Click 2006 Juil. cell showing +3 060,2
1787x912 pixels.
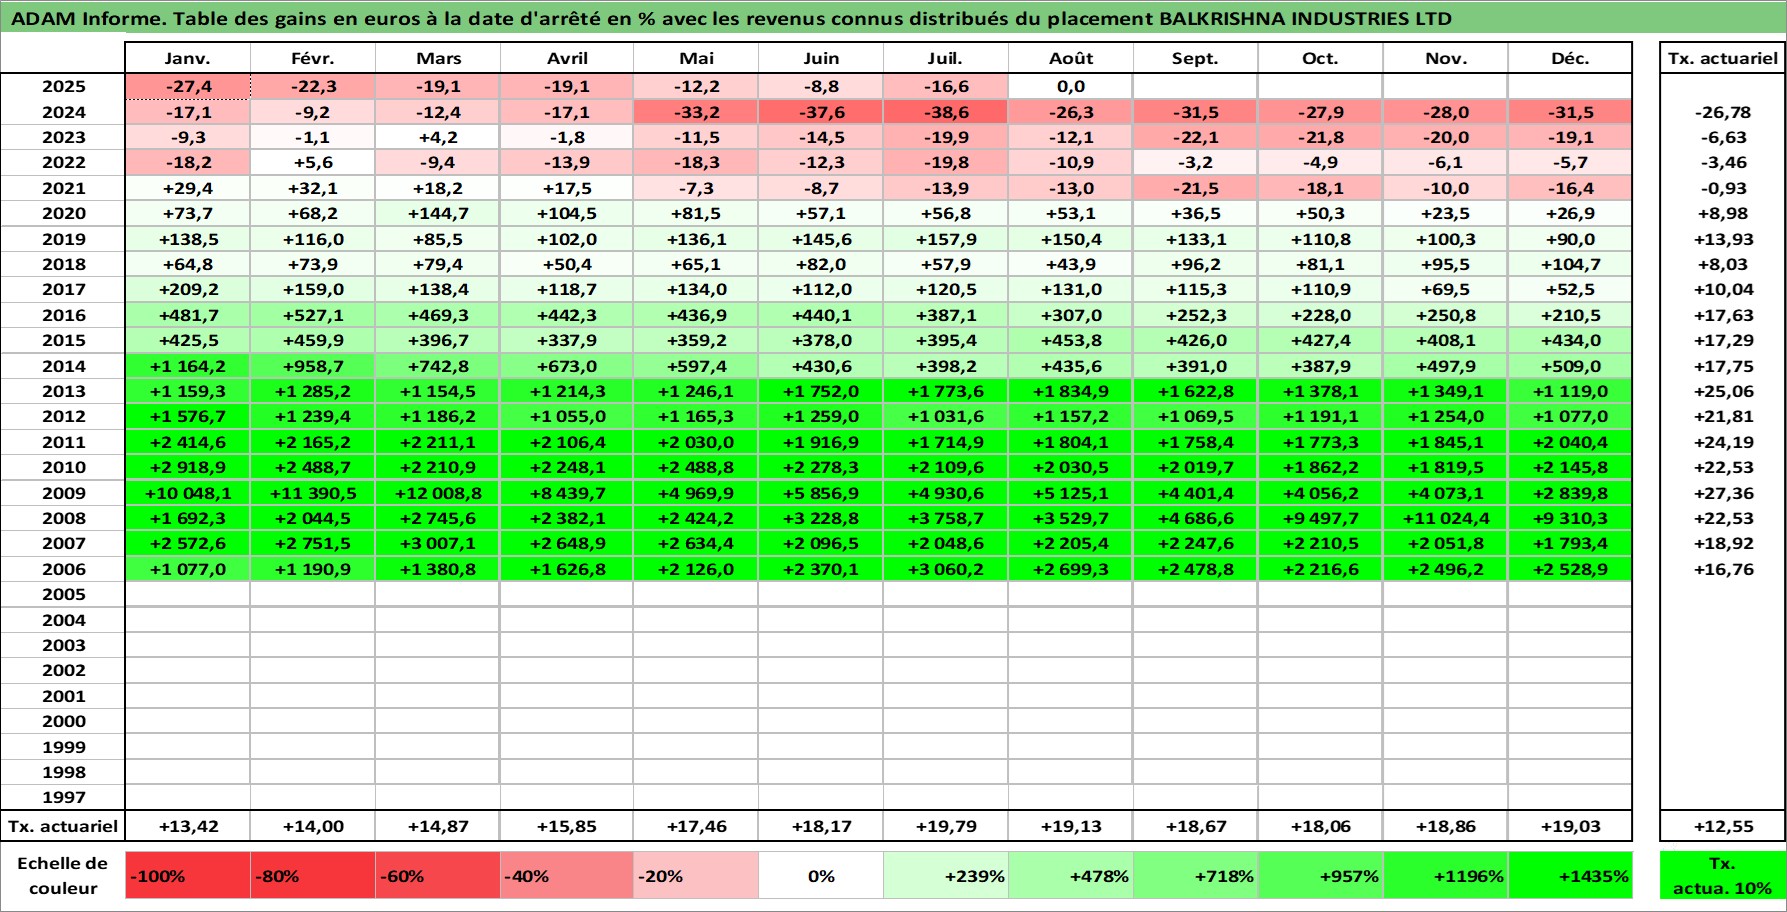(x=945, y=569)
